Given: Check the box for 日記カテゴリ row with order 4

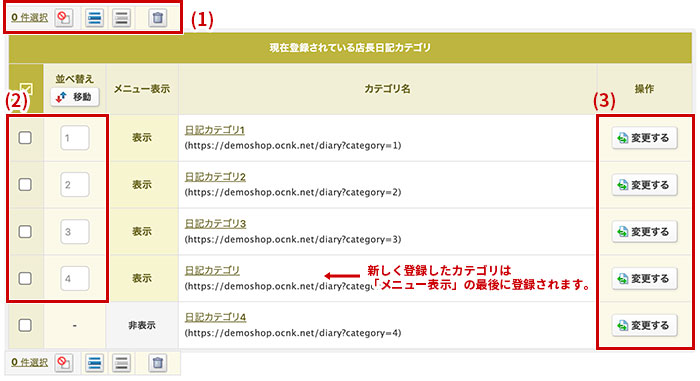Looking at the screenshot, I should coord(25,278).
